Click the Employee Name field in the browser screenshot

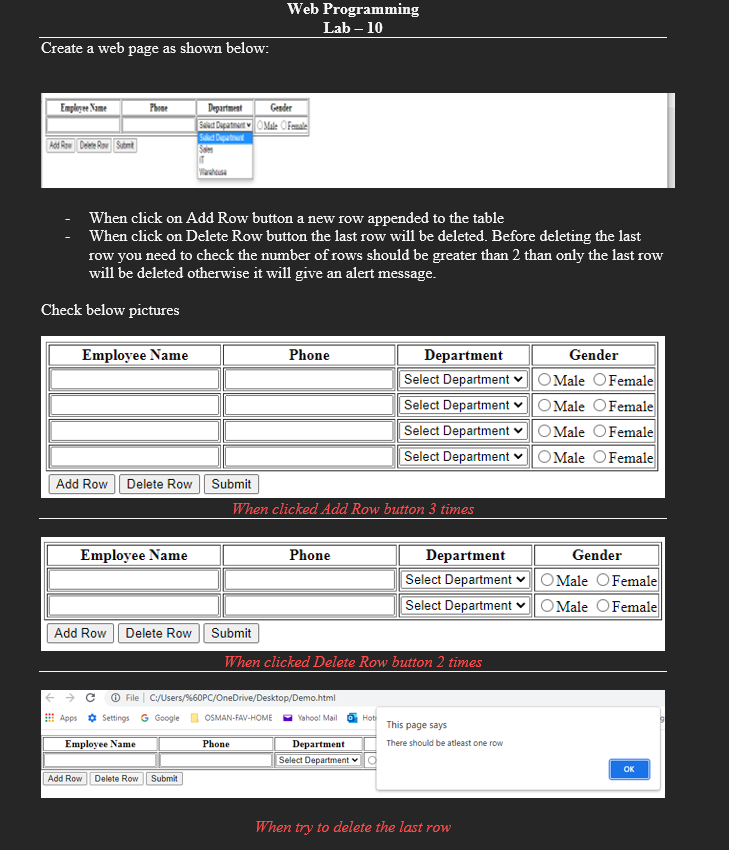(x=100, y=760)
